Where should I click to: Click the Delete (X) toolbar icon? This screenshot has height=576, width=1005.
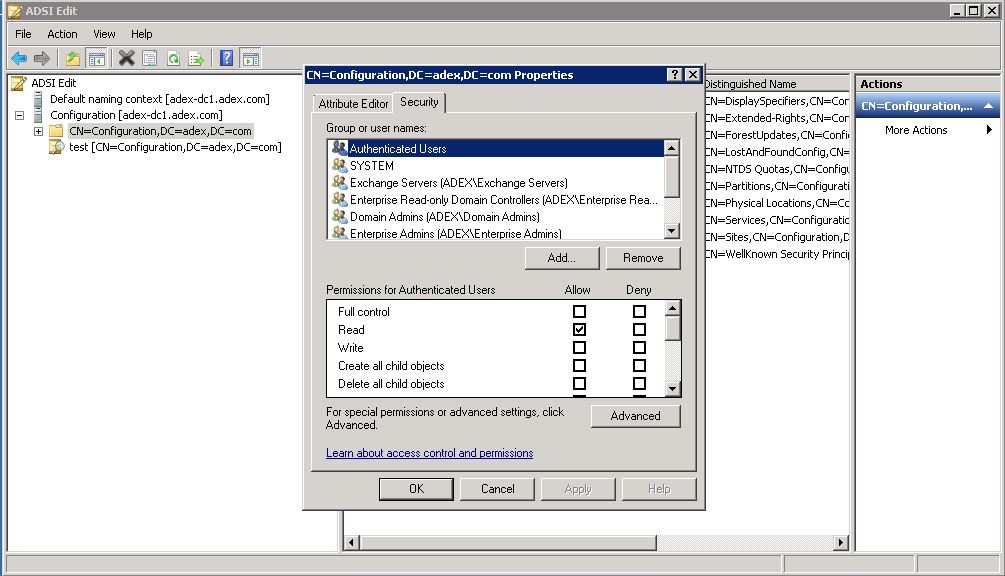(127, 57)
